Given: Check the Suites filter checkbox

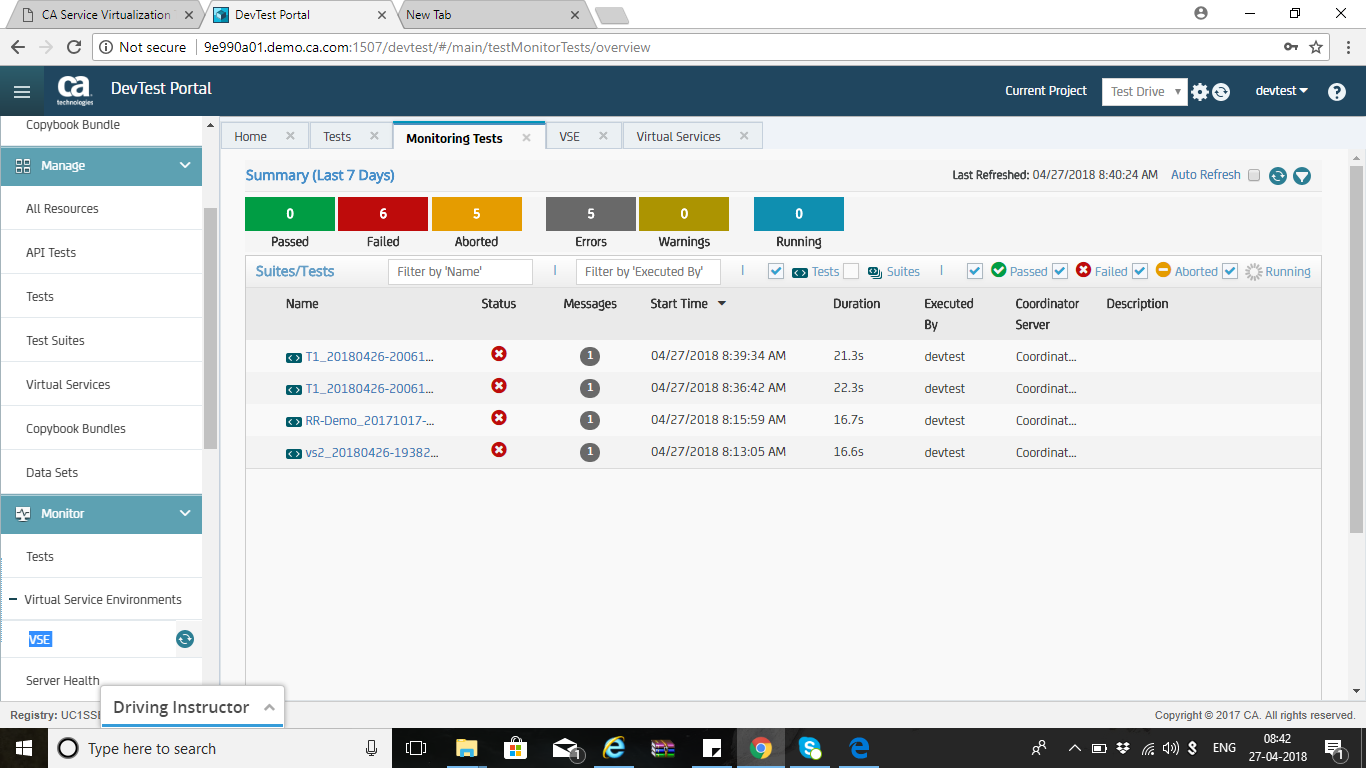Looking at the screenshot, I should click(851, 271).
